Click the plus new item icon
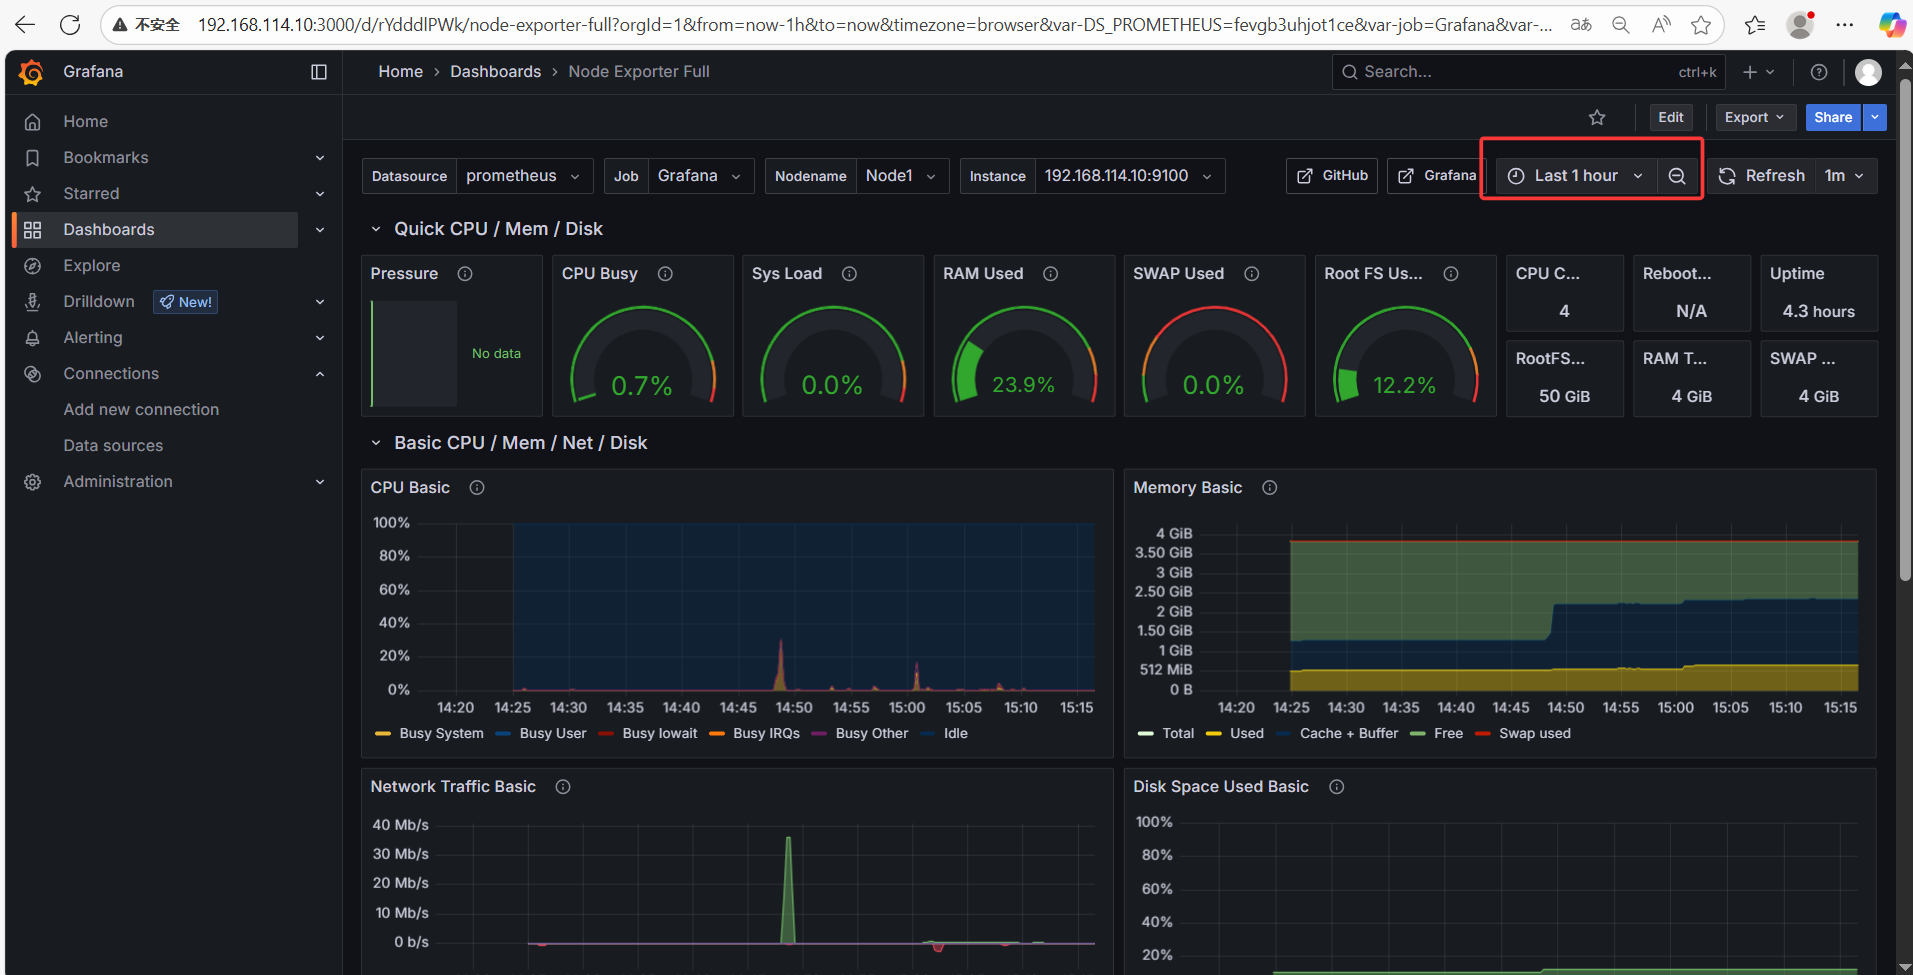Viewport: 1913px width, 975px height. 1758,72
